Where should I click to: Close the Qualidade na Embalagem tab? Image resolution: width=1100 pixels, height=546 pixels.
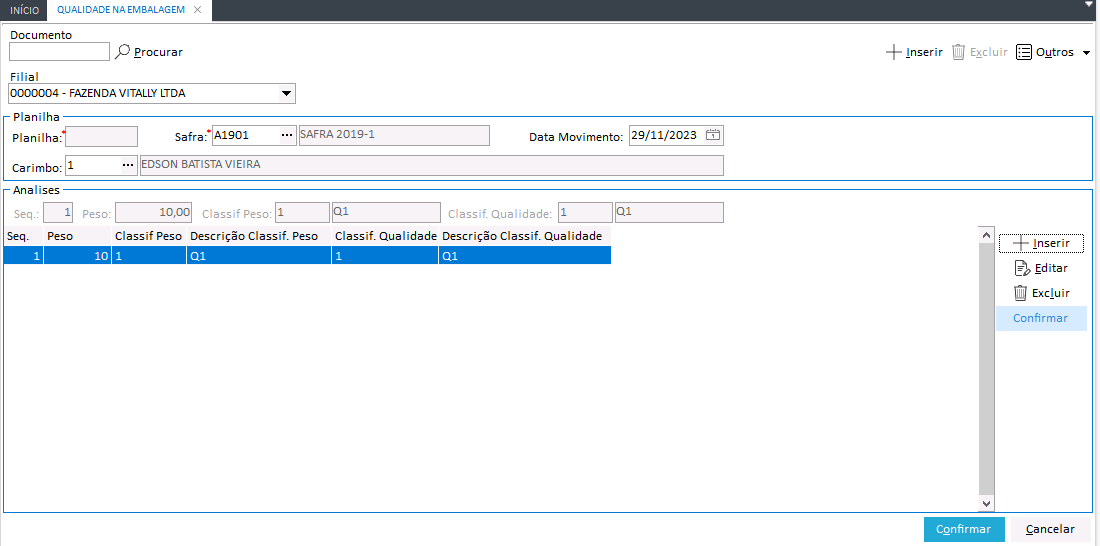point(197,10)
